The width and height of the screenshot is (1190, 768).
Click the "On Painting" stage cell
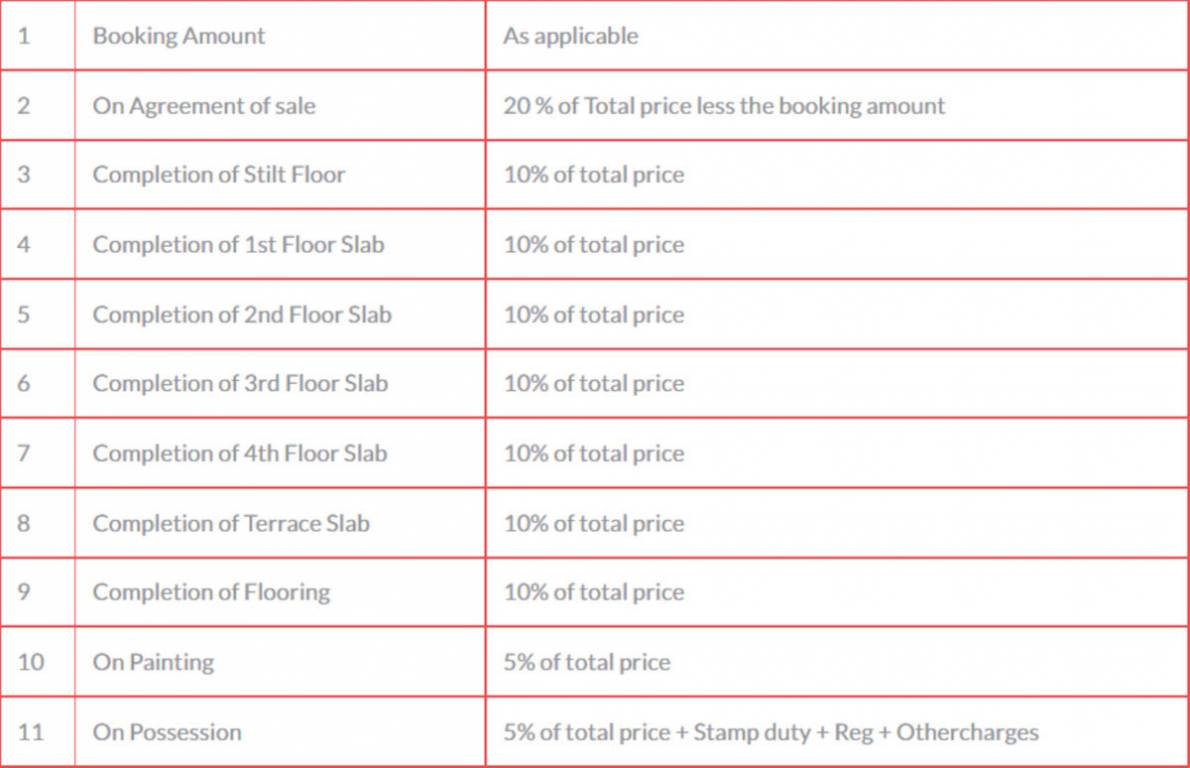tap(153, 662)
